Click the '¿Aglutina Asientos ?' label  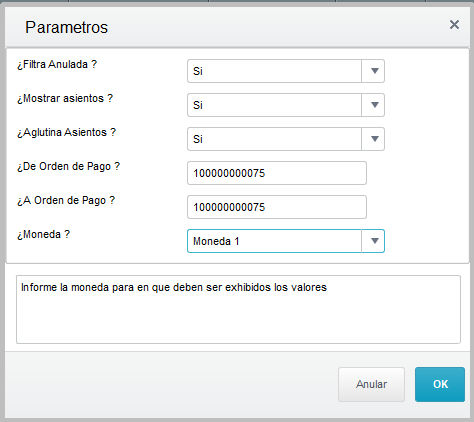click(67, 132)
